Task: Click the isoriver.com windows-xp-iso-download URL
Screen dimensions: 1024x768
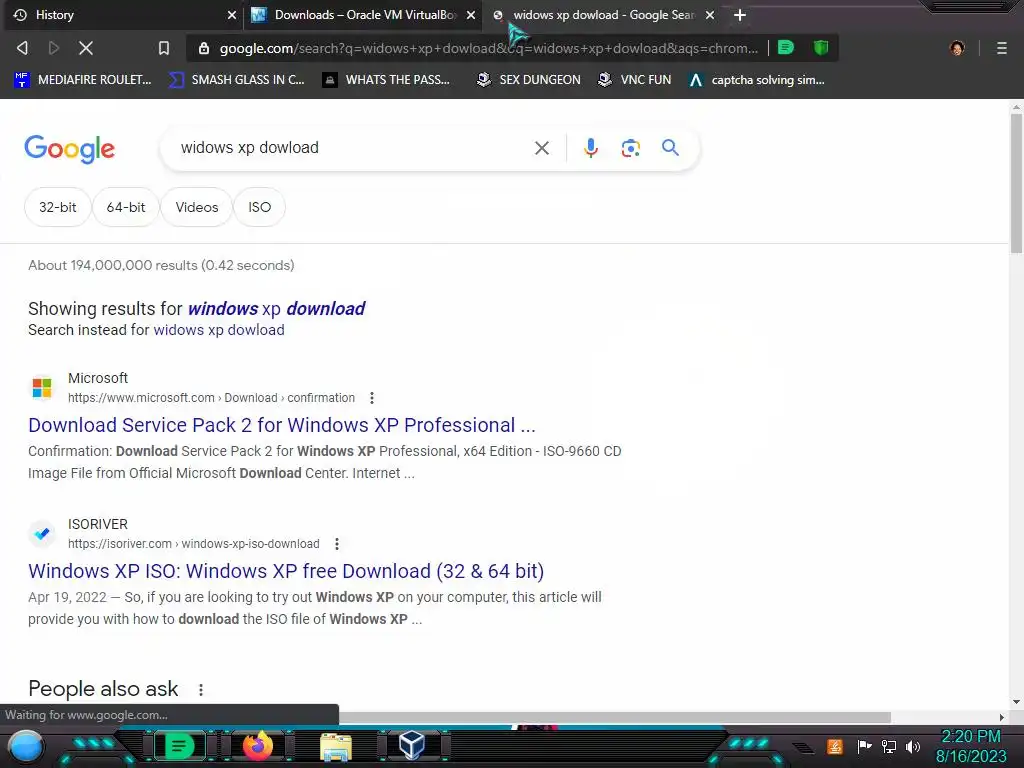Action: pos(194,543)
